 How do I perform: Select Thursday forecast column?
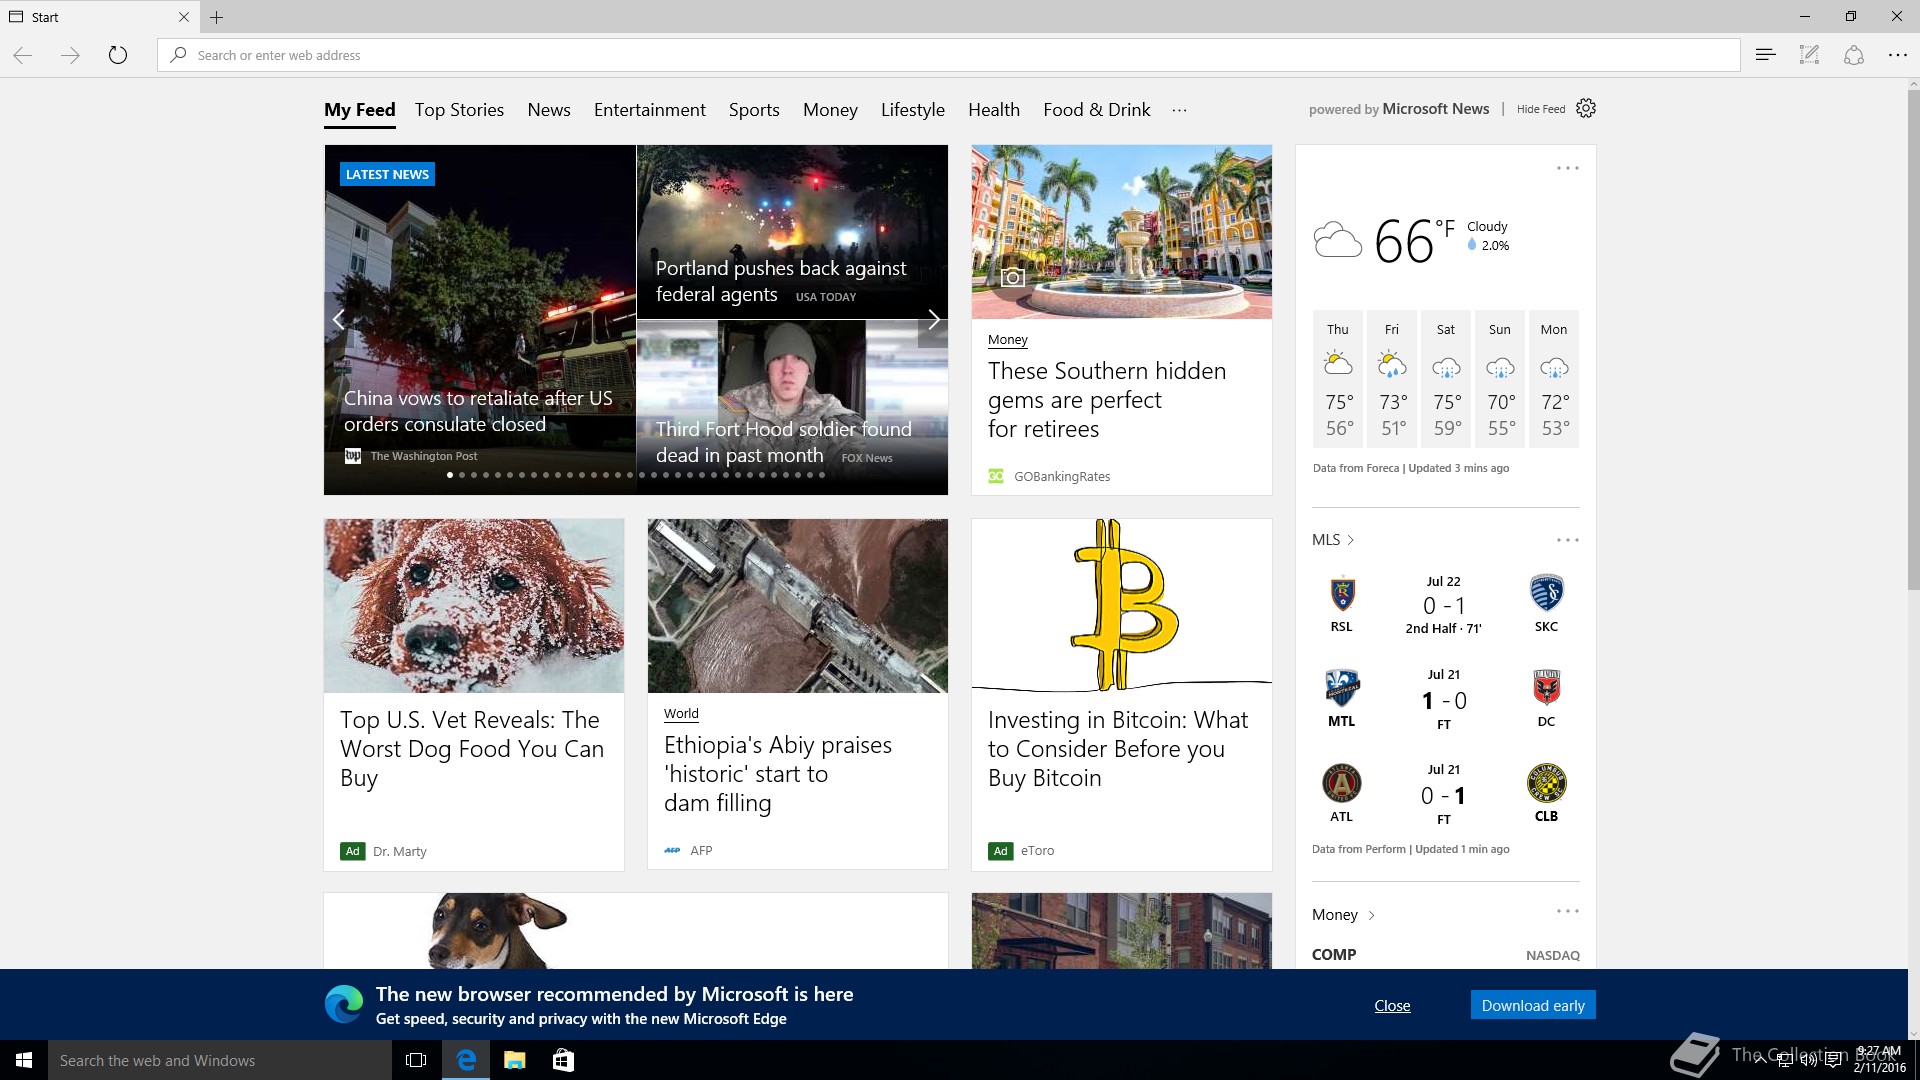[1338, 379]
